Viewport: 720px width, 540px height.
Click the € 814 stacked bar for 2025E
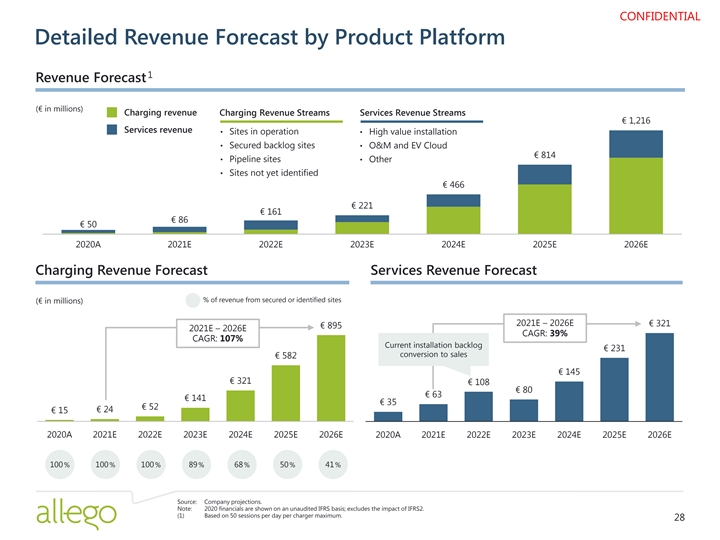click(545, 198)
